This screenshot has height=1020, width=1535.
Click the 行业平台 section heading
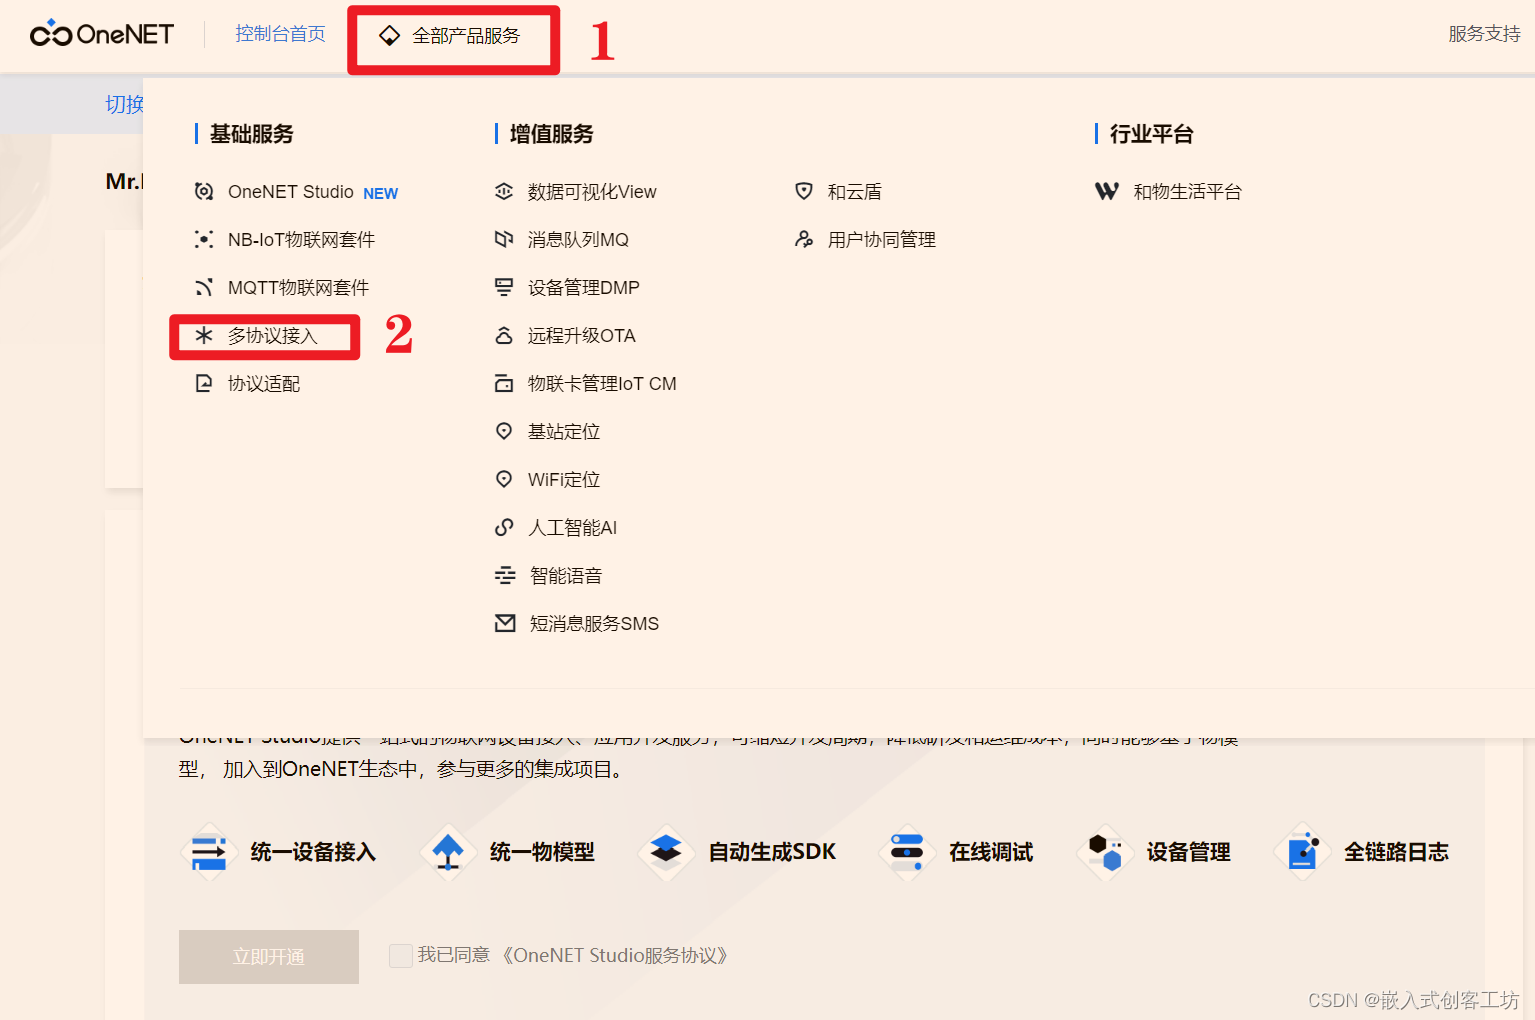click(1151, 133)
